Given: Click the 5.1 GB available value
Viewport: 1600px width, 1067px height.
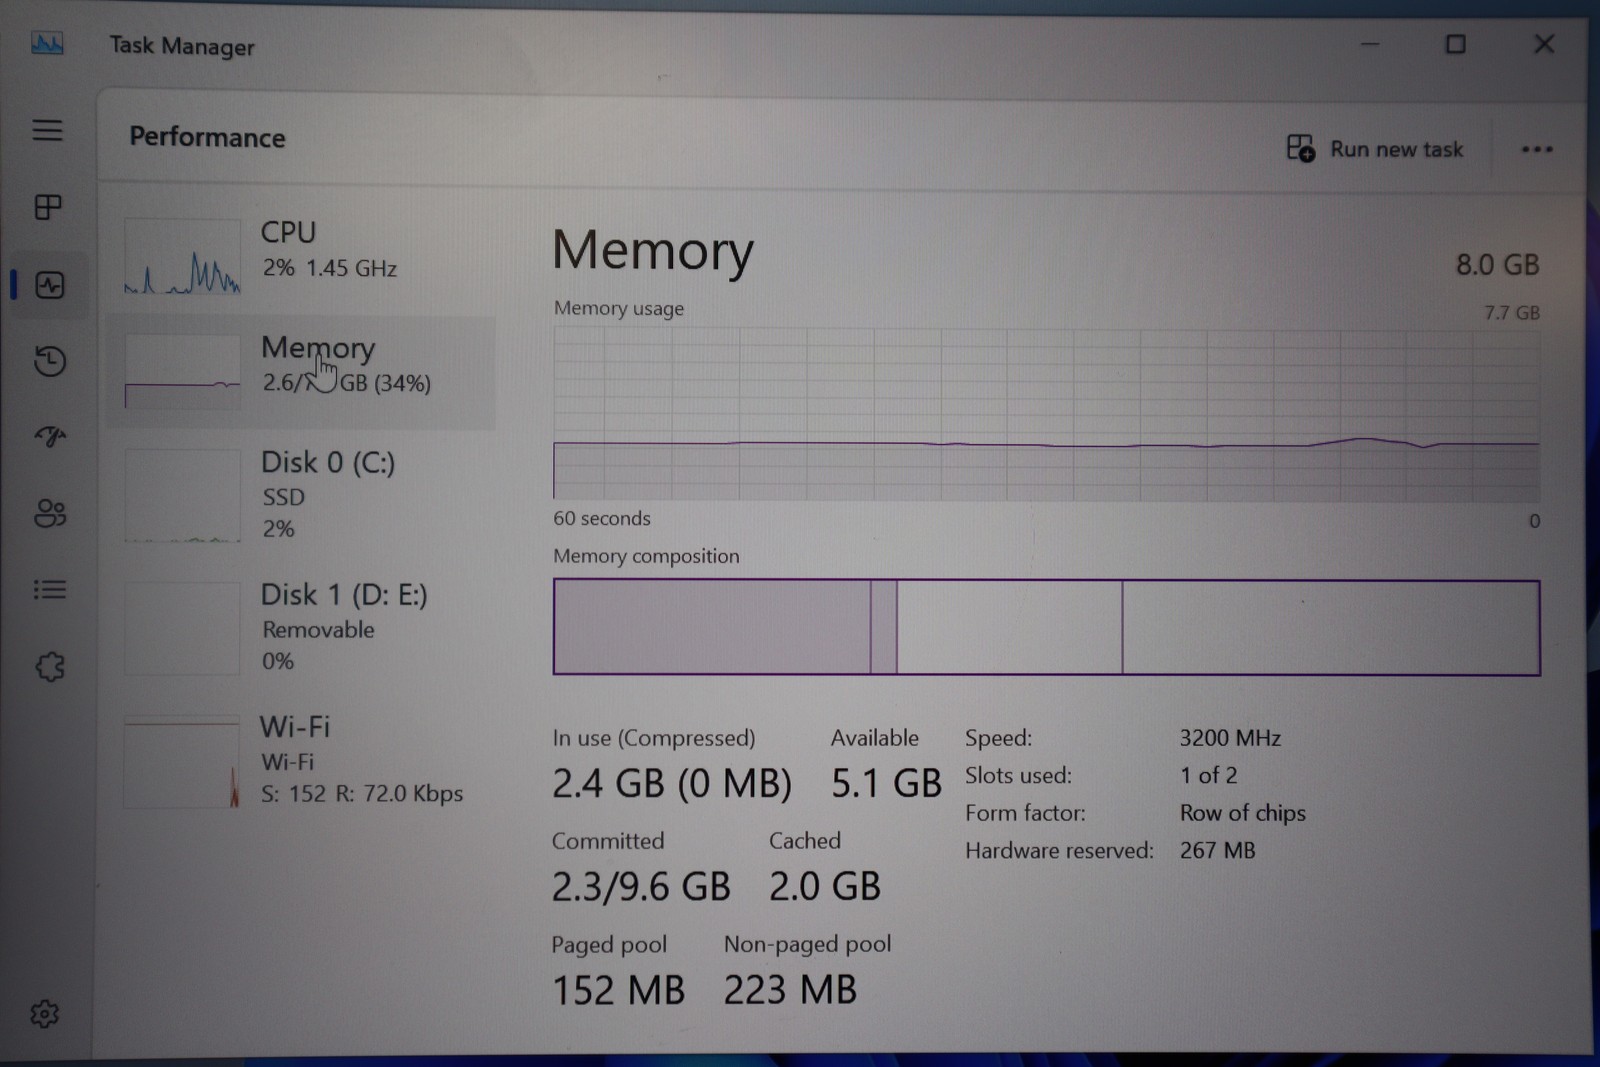Looking at the screenshot, I should click(886, 783).
